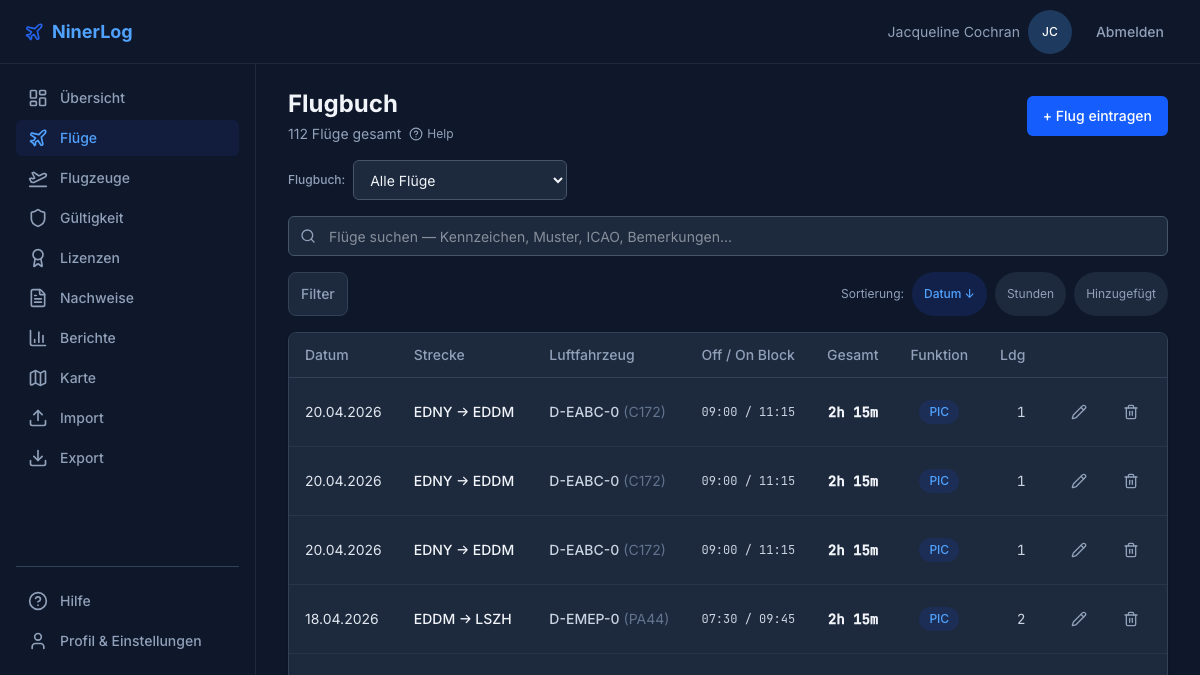The image size is (1200, 675).
Task: Open Berichte via its bar chart icon
Action: pos(38,338)
